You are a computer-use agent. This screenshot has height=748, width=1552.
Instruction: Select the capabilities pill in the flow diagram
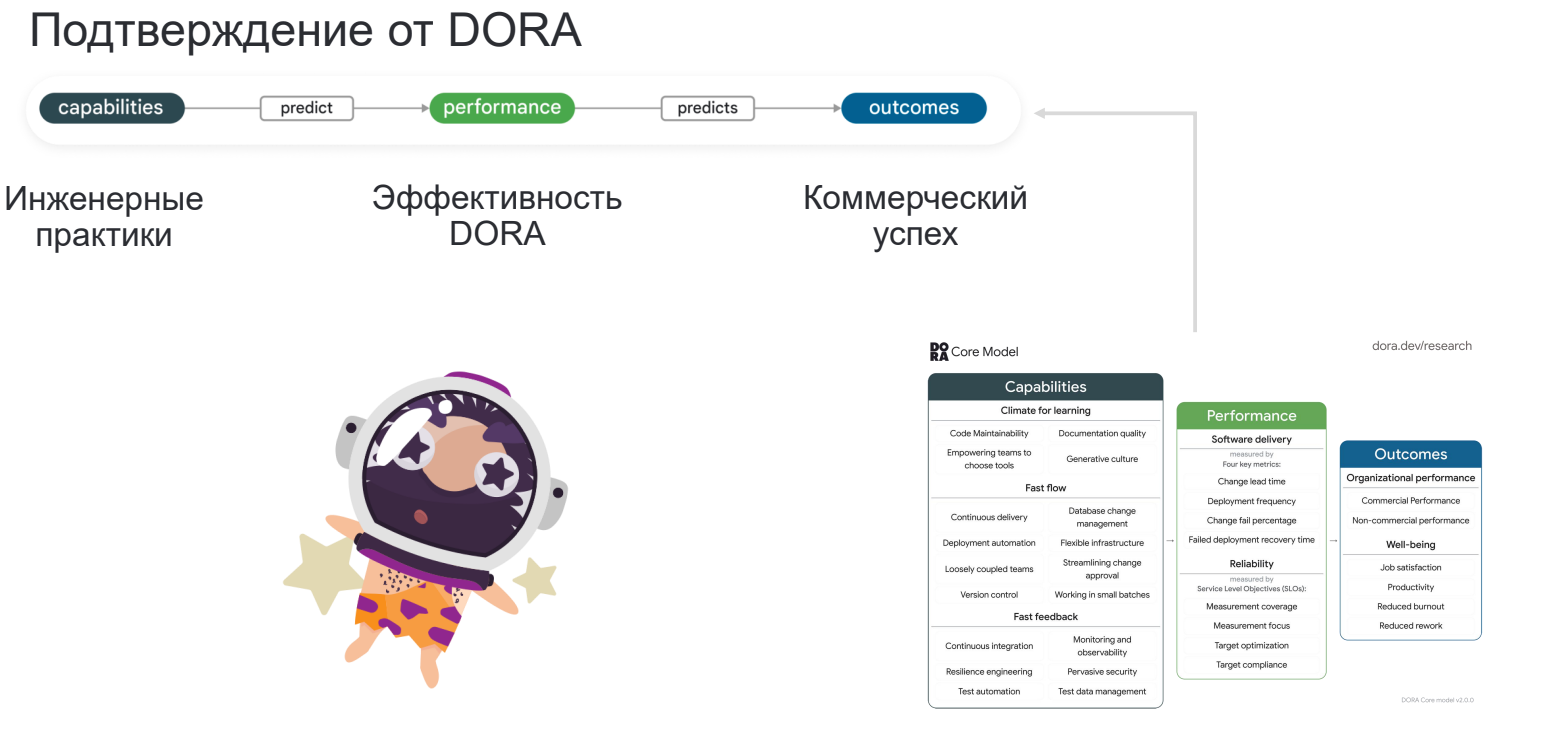coord(111,108)
